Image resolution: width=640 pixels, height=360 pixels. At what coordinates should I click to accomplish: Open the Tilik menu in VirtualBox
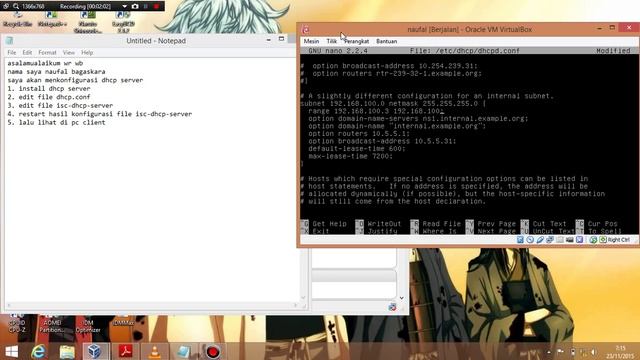point(331,41)
